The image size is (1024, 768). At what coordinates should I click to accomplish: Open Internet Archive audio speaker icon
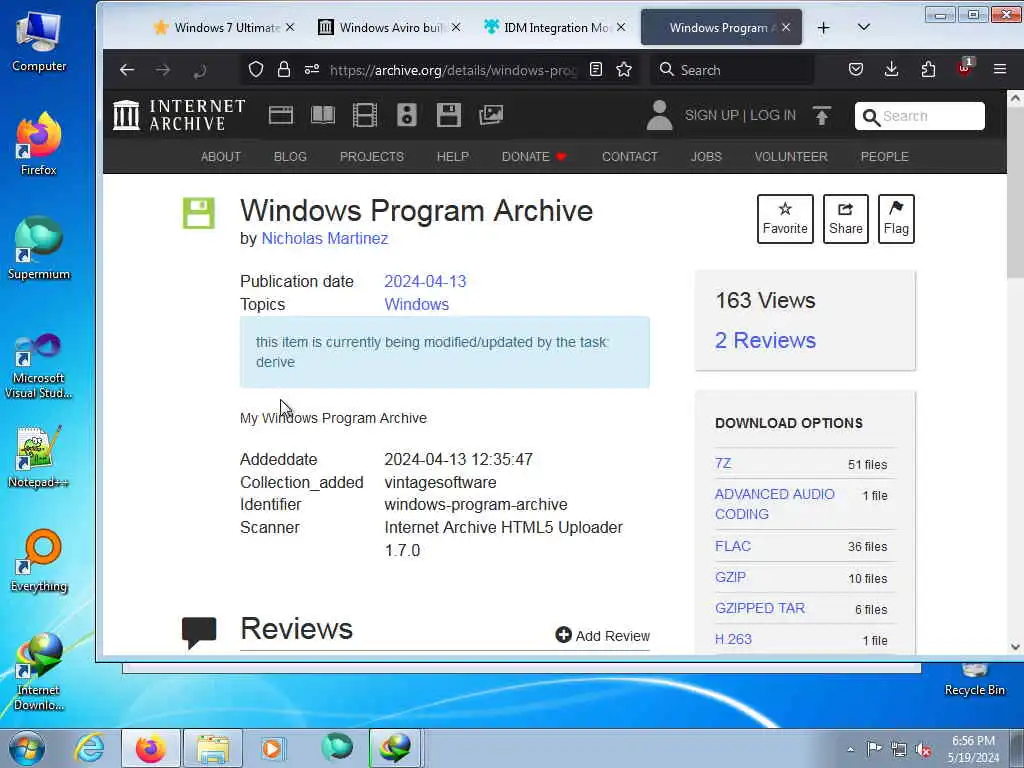coord(406,115)
